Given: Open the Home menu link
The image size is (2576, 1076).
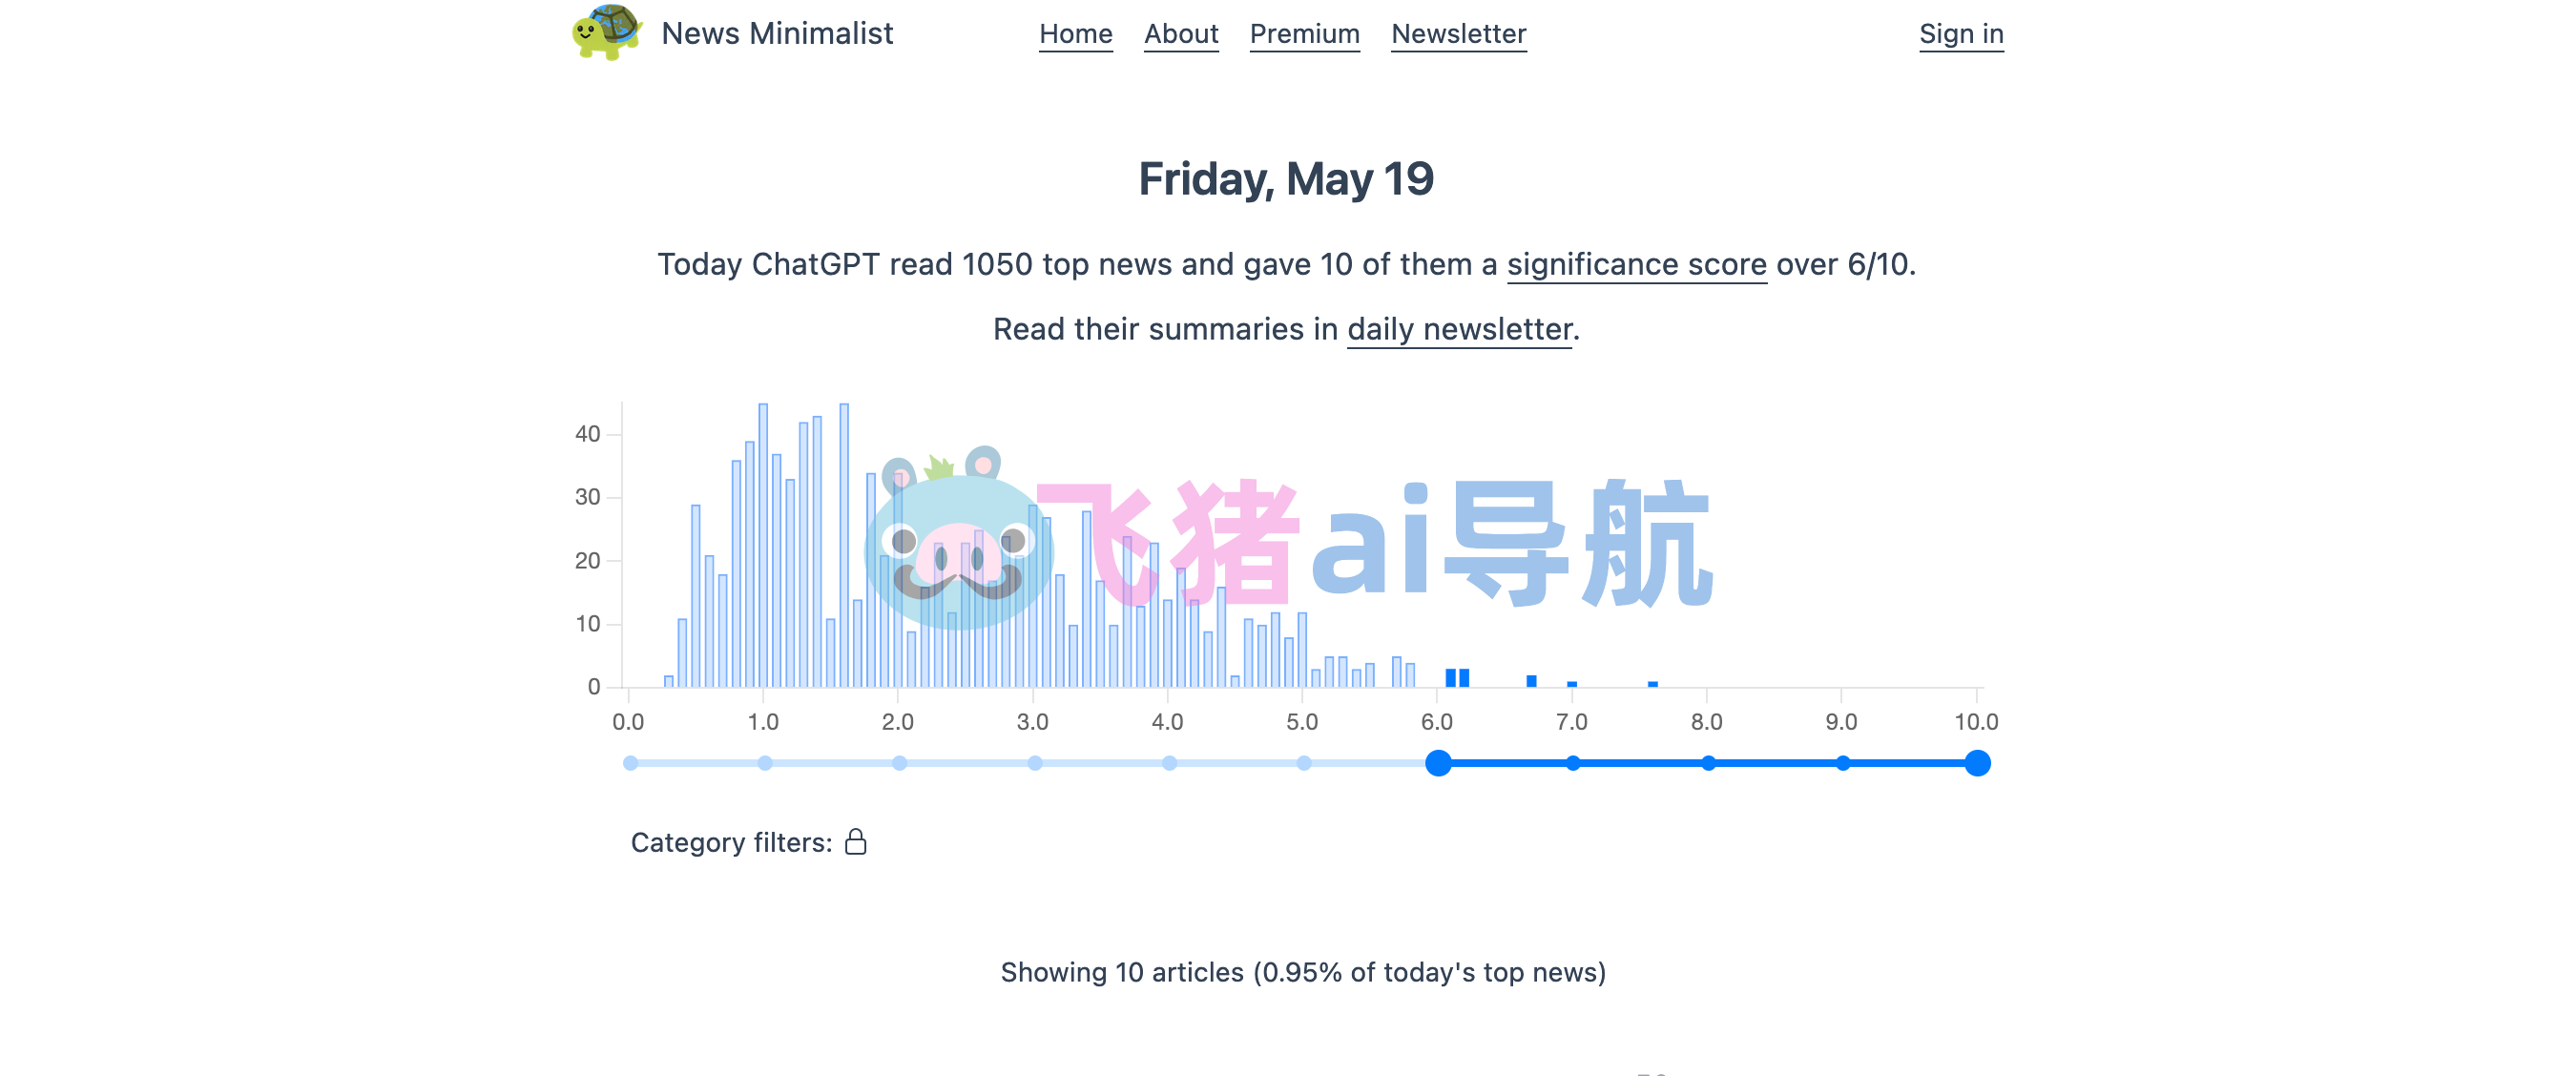Looking at the screenshot, I should (x=1075, y=34).
